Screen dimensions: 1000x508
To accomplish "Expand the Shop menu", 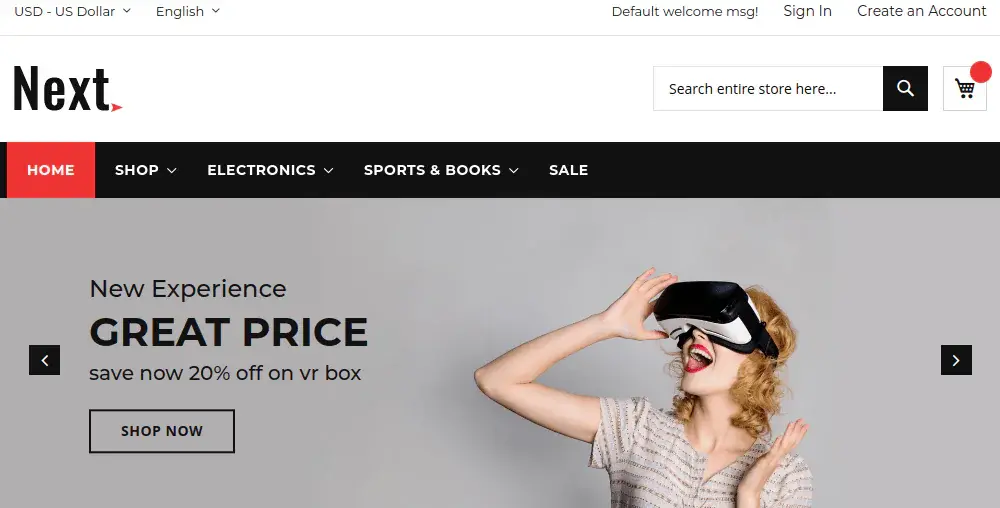I will 146,170.
